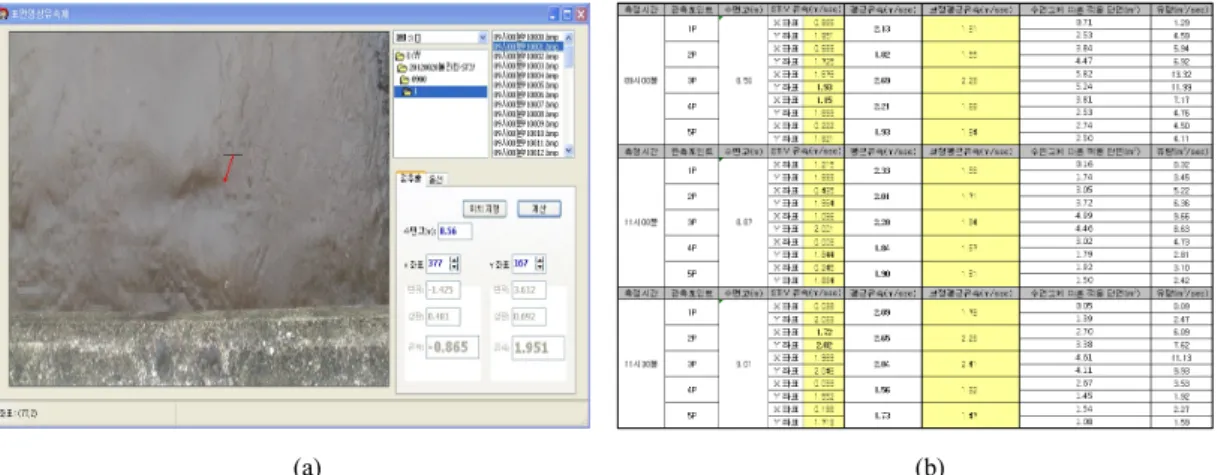The image size is (1221, 475).
Task: Click the velocity result field 1.951
Action: pyautogui.click(x=538, y=347)
